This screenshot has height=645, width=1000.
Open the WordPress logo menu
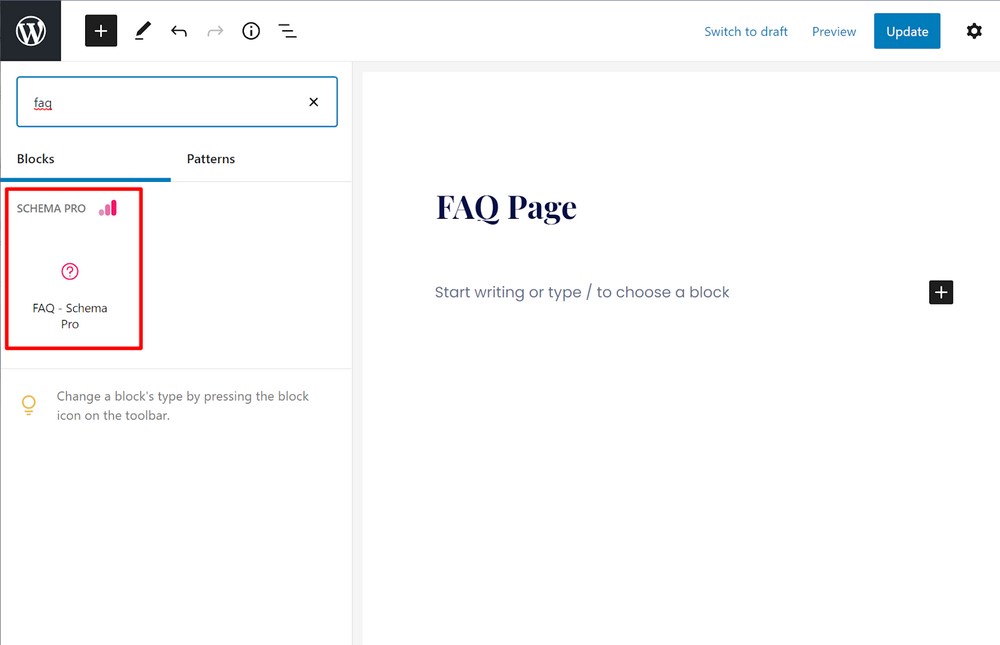click(x=31, y=31)
